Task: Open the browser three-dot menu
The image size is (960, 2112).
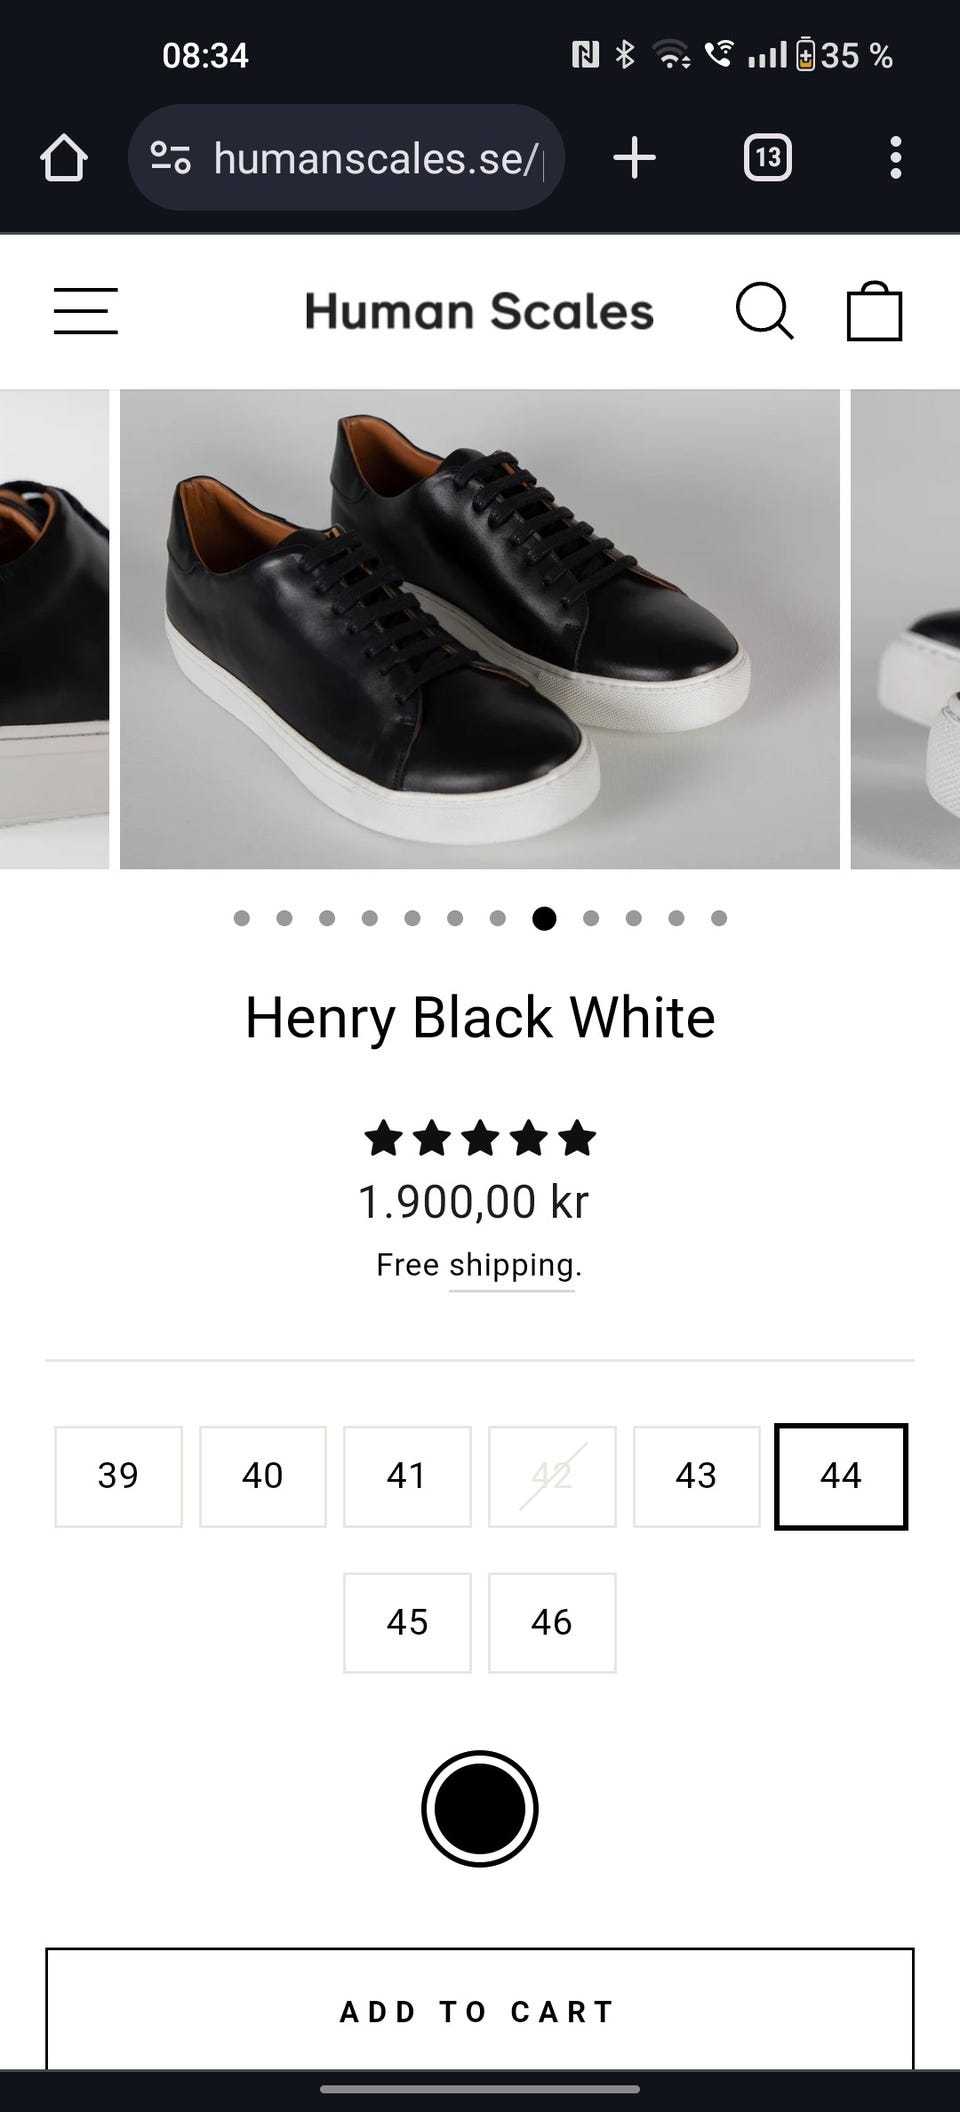Action: click(895, 158)
